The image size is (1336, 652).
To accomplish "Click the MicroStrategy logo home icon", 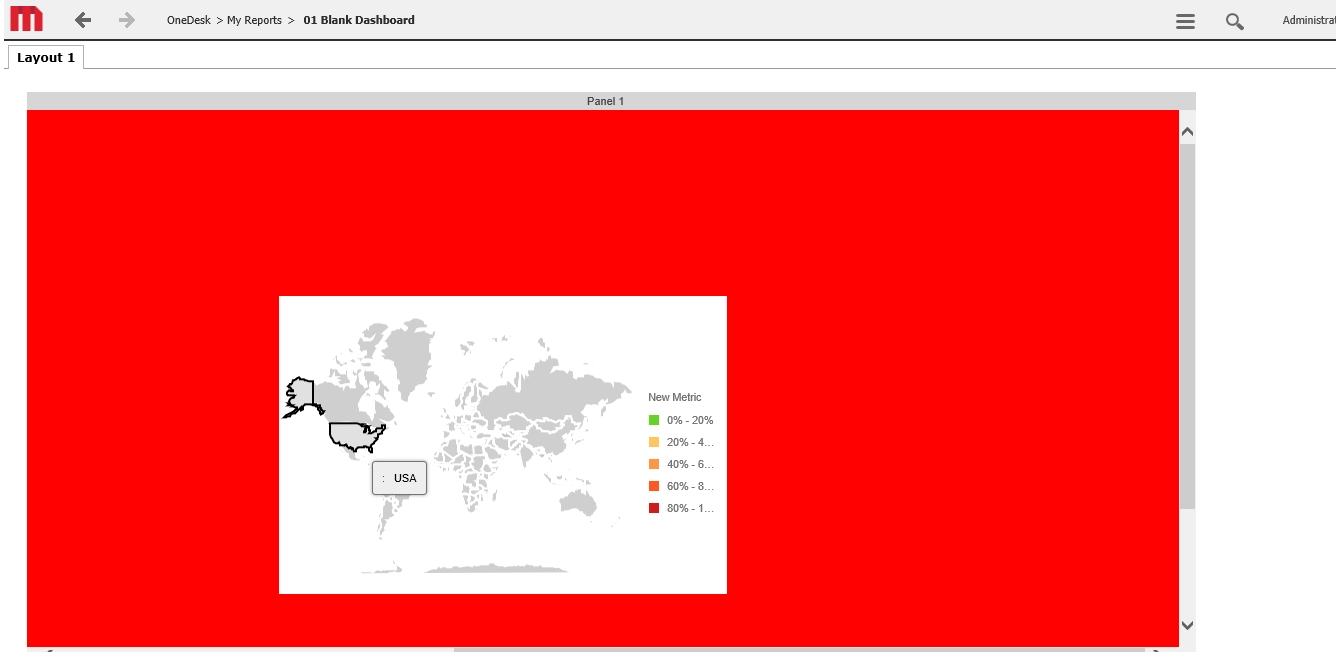I will (27, 20).
